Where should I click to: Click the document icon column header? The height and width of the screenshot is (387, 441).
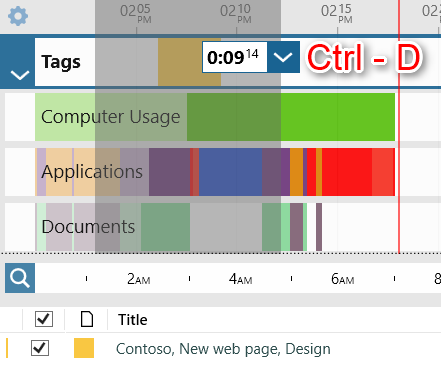tap(87, 319)
